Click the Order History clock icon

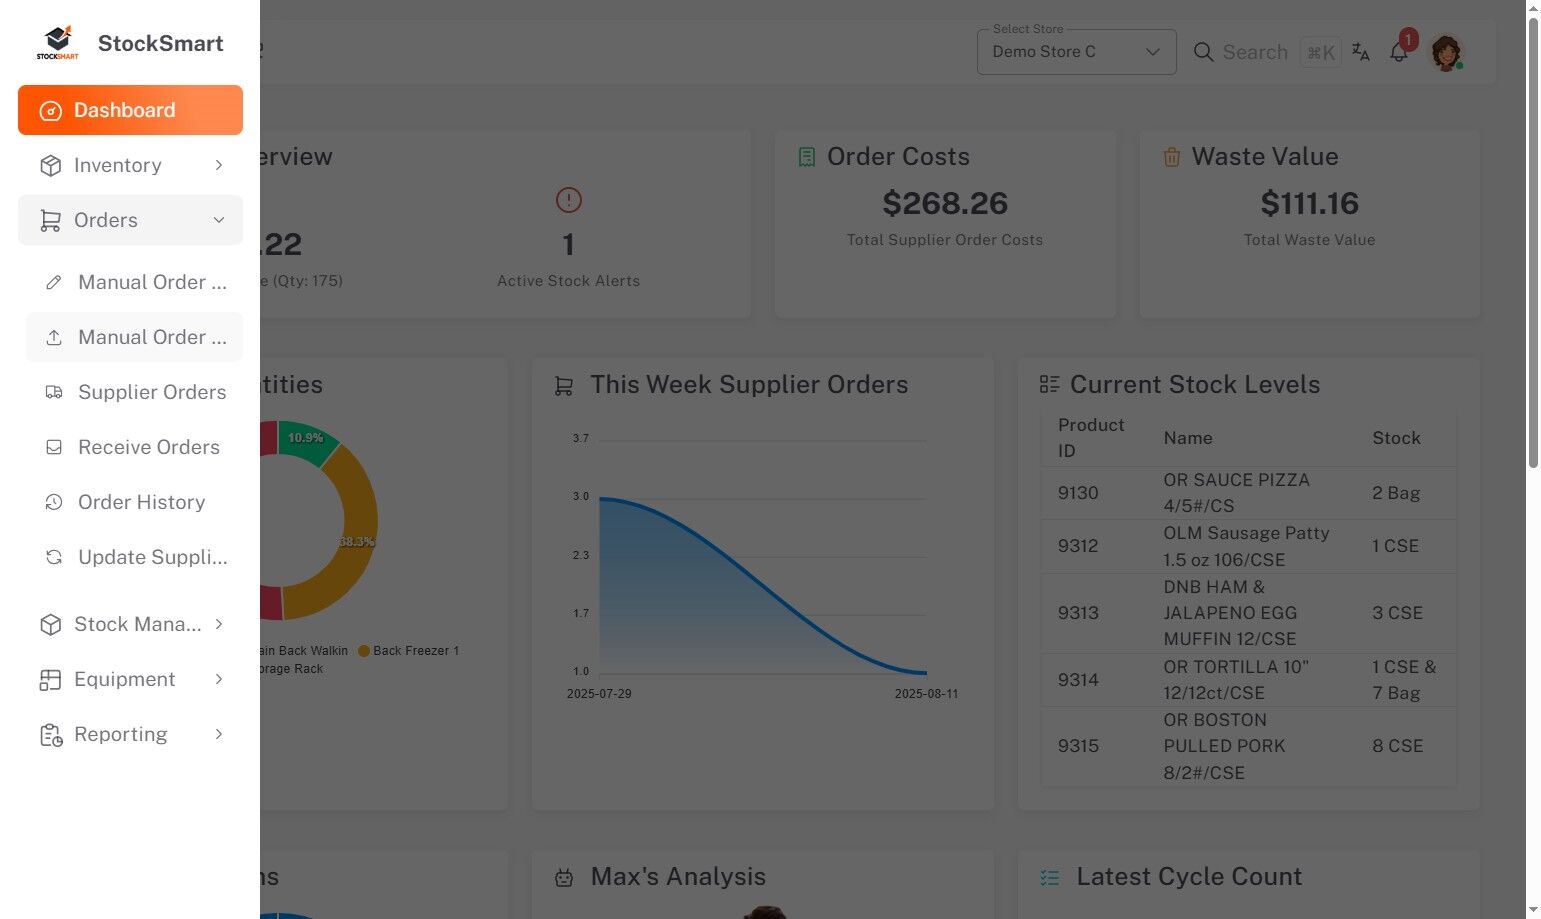coord(54,503)
